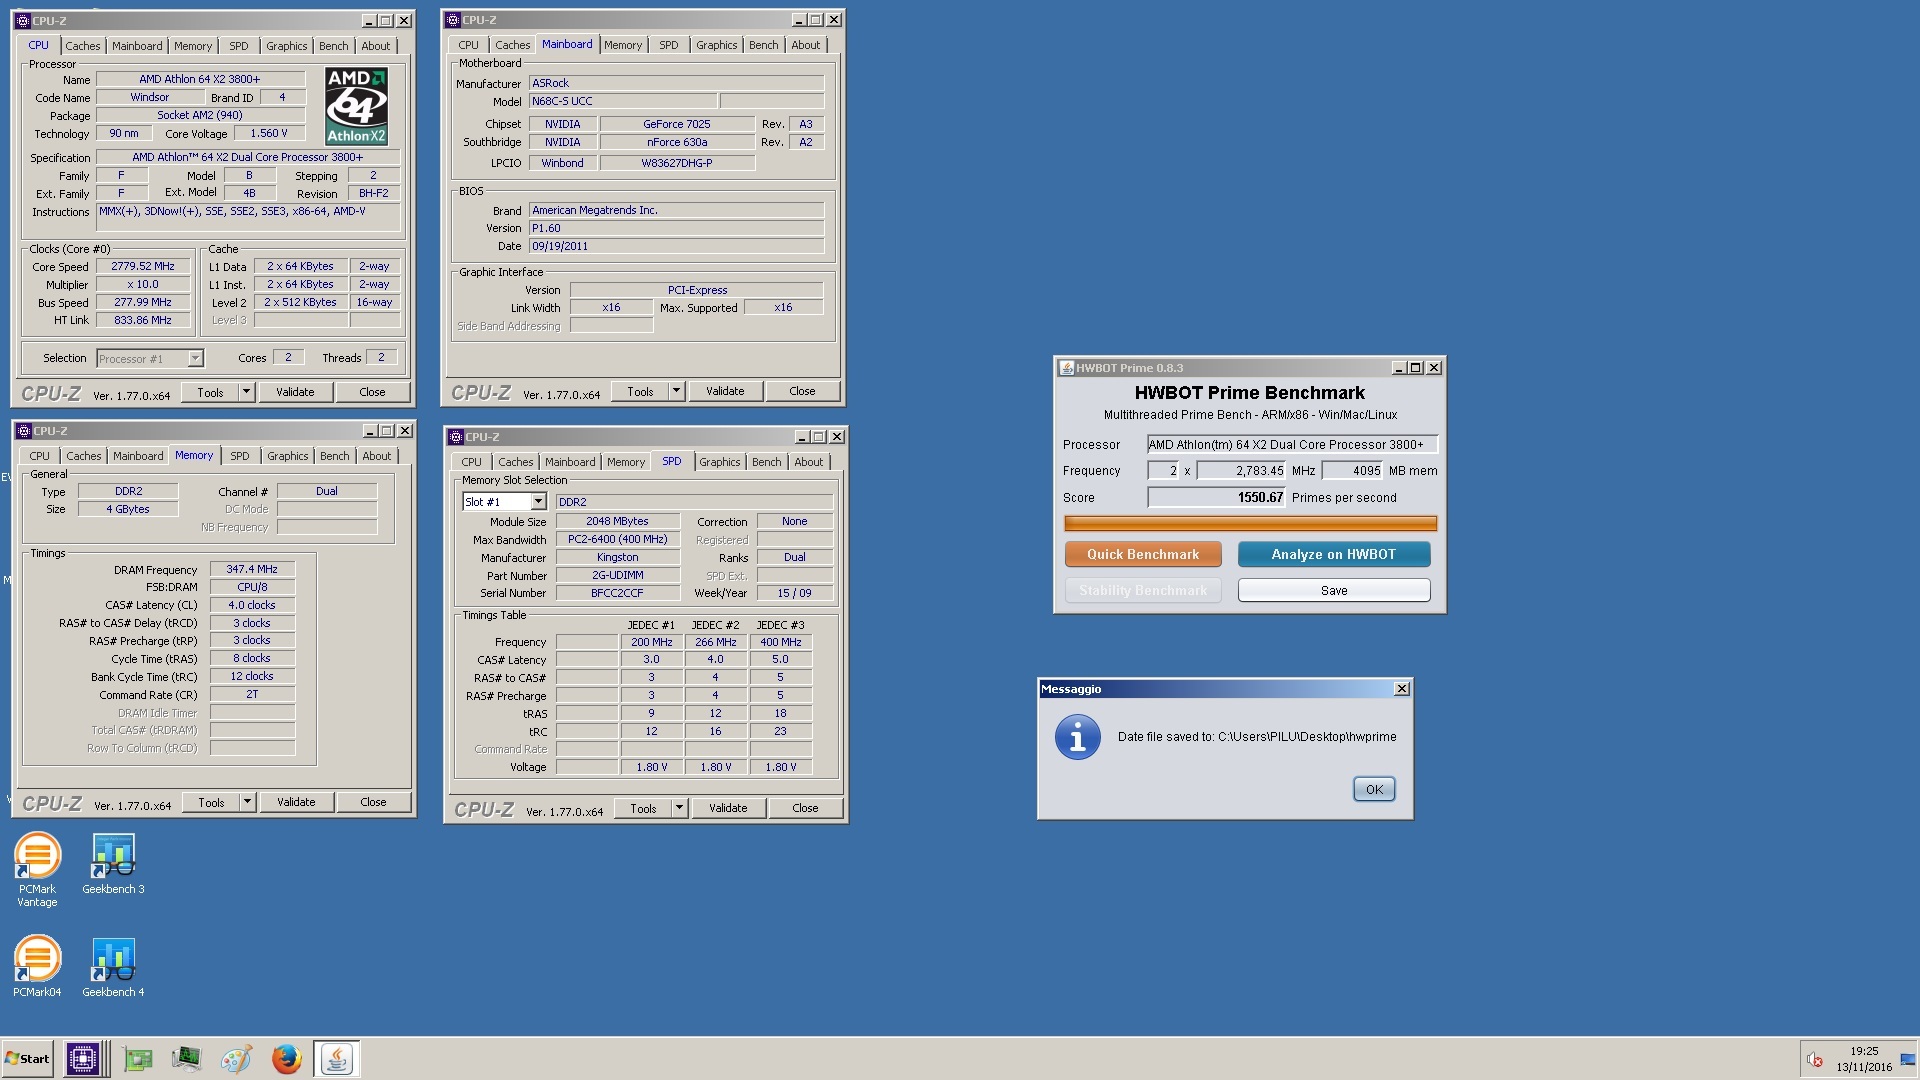
Task: Open the Slot #1 memory slot dropdown
Action: 538,502
